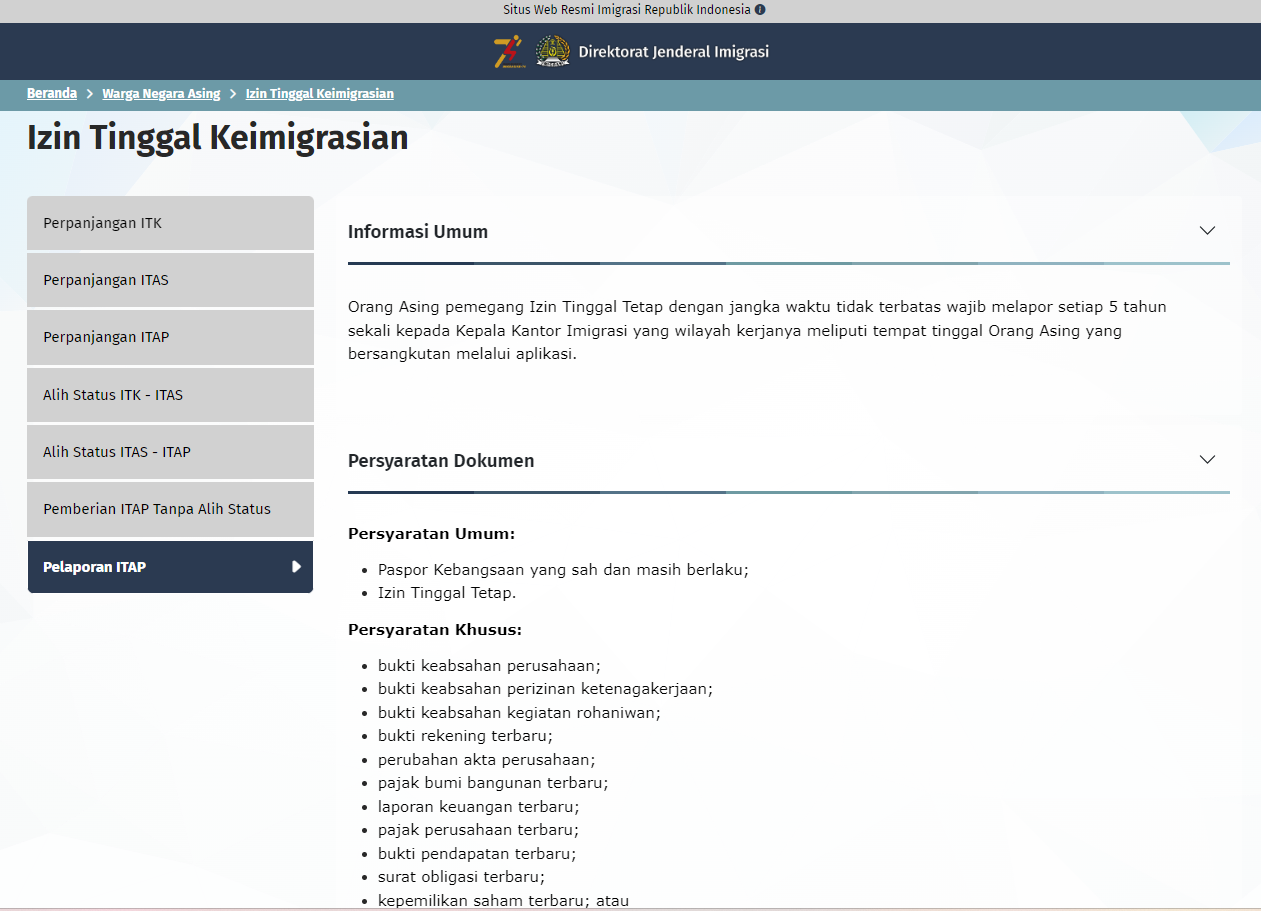Collapse the Informasi Umum section chevron
This screenshot has height=911, width=1261.
pyautogui.click(x=1207, y=231)
